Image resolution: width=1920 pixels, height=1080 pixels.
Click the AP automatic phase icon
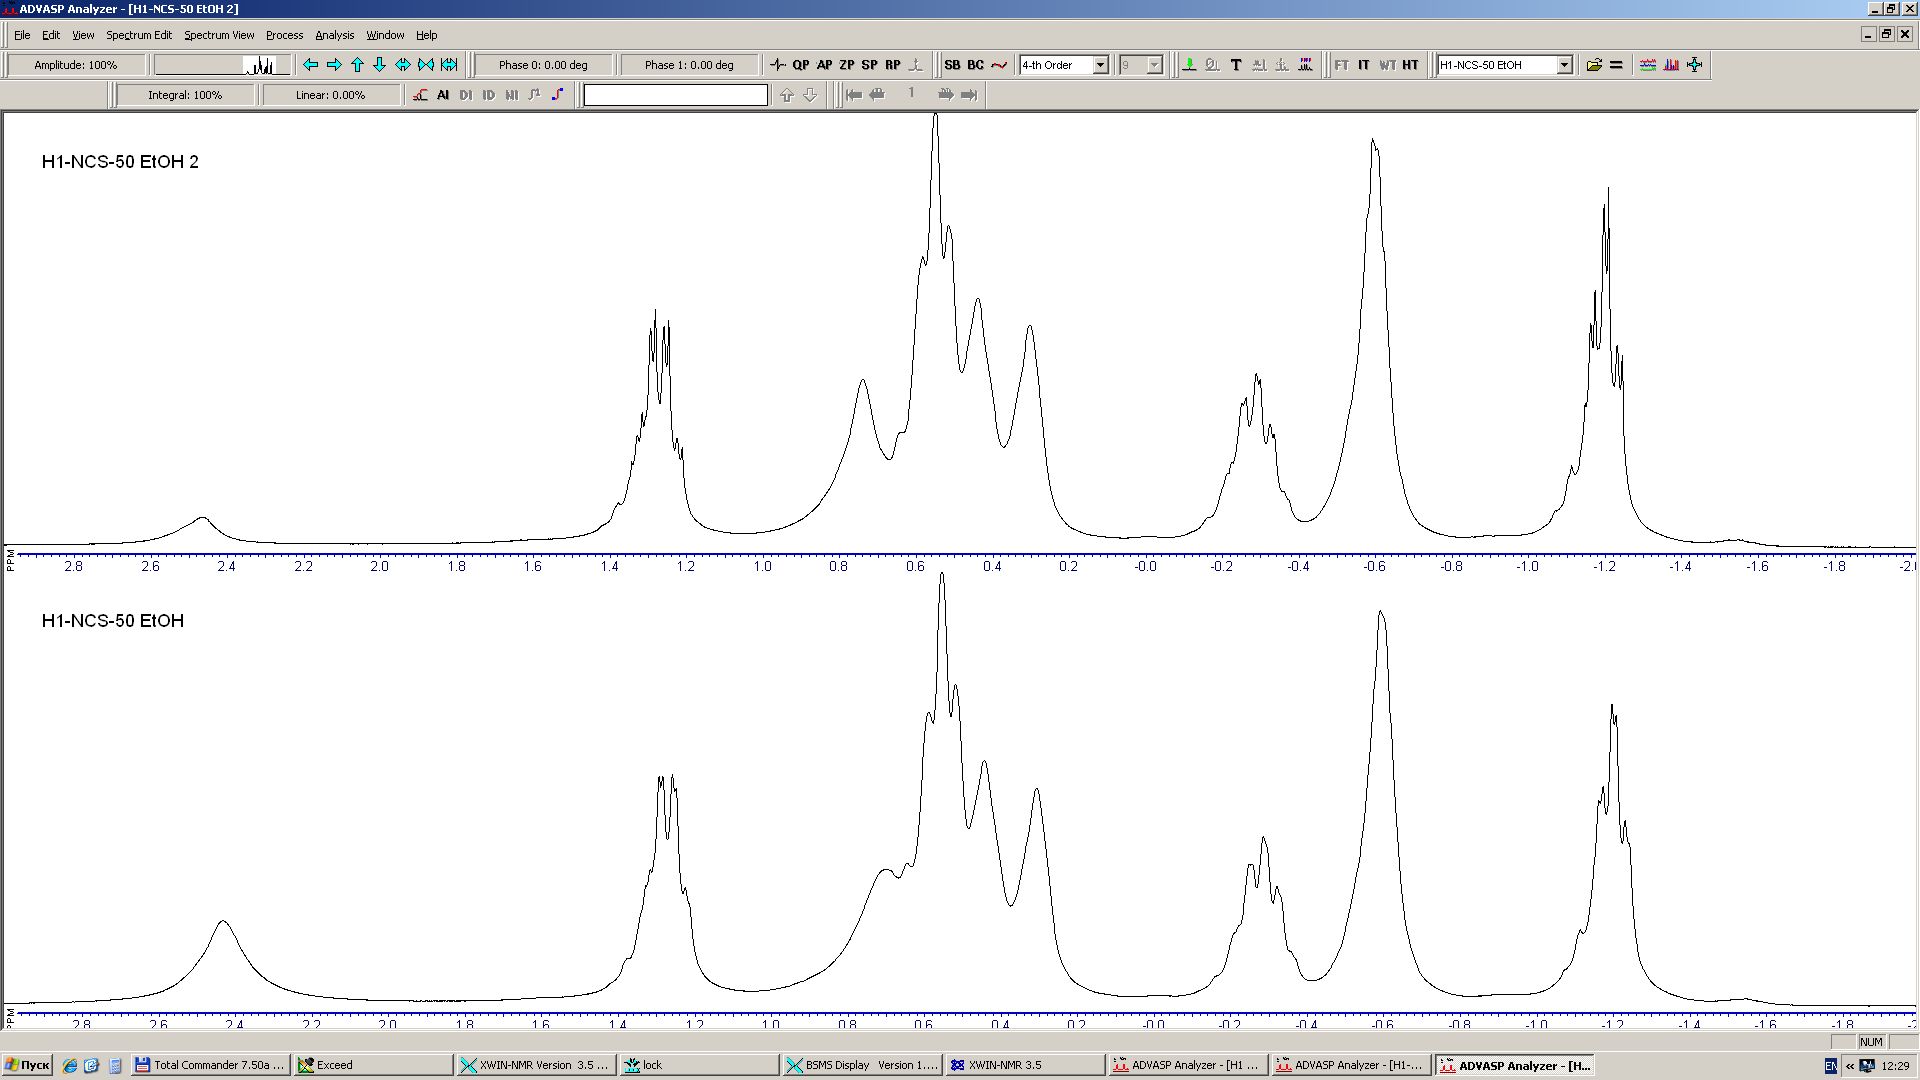click(x=824, y=65)
